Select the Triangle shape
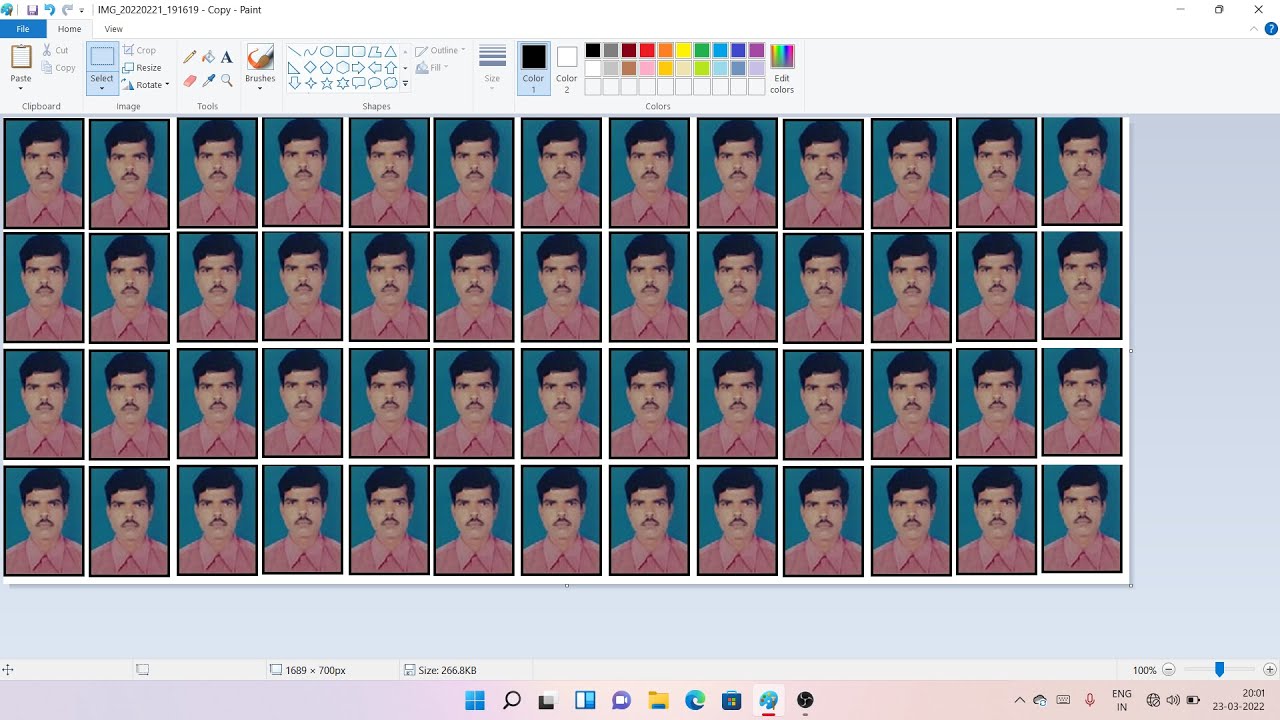This screenshot has width=1280, height=720. pyautogui.click(x=390, y=51)
